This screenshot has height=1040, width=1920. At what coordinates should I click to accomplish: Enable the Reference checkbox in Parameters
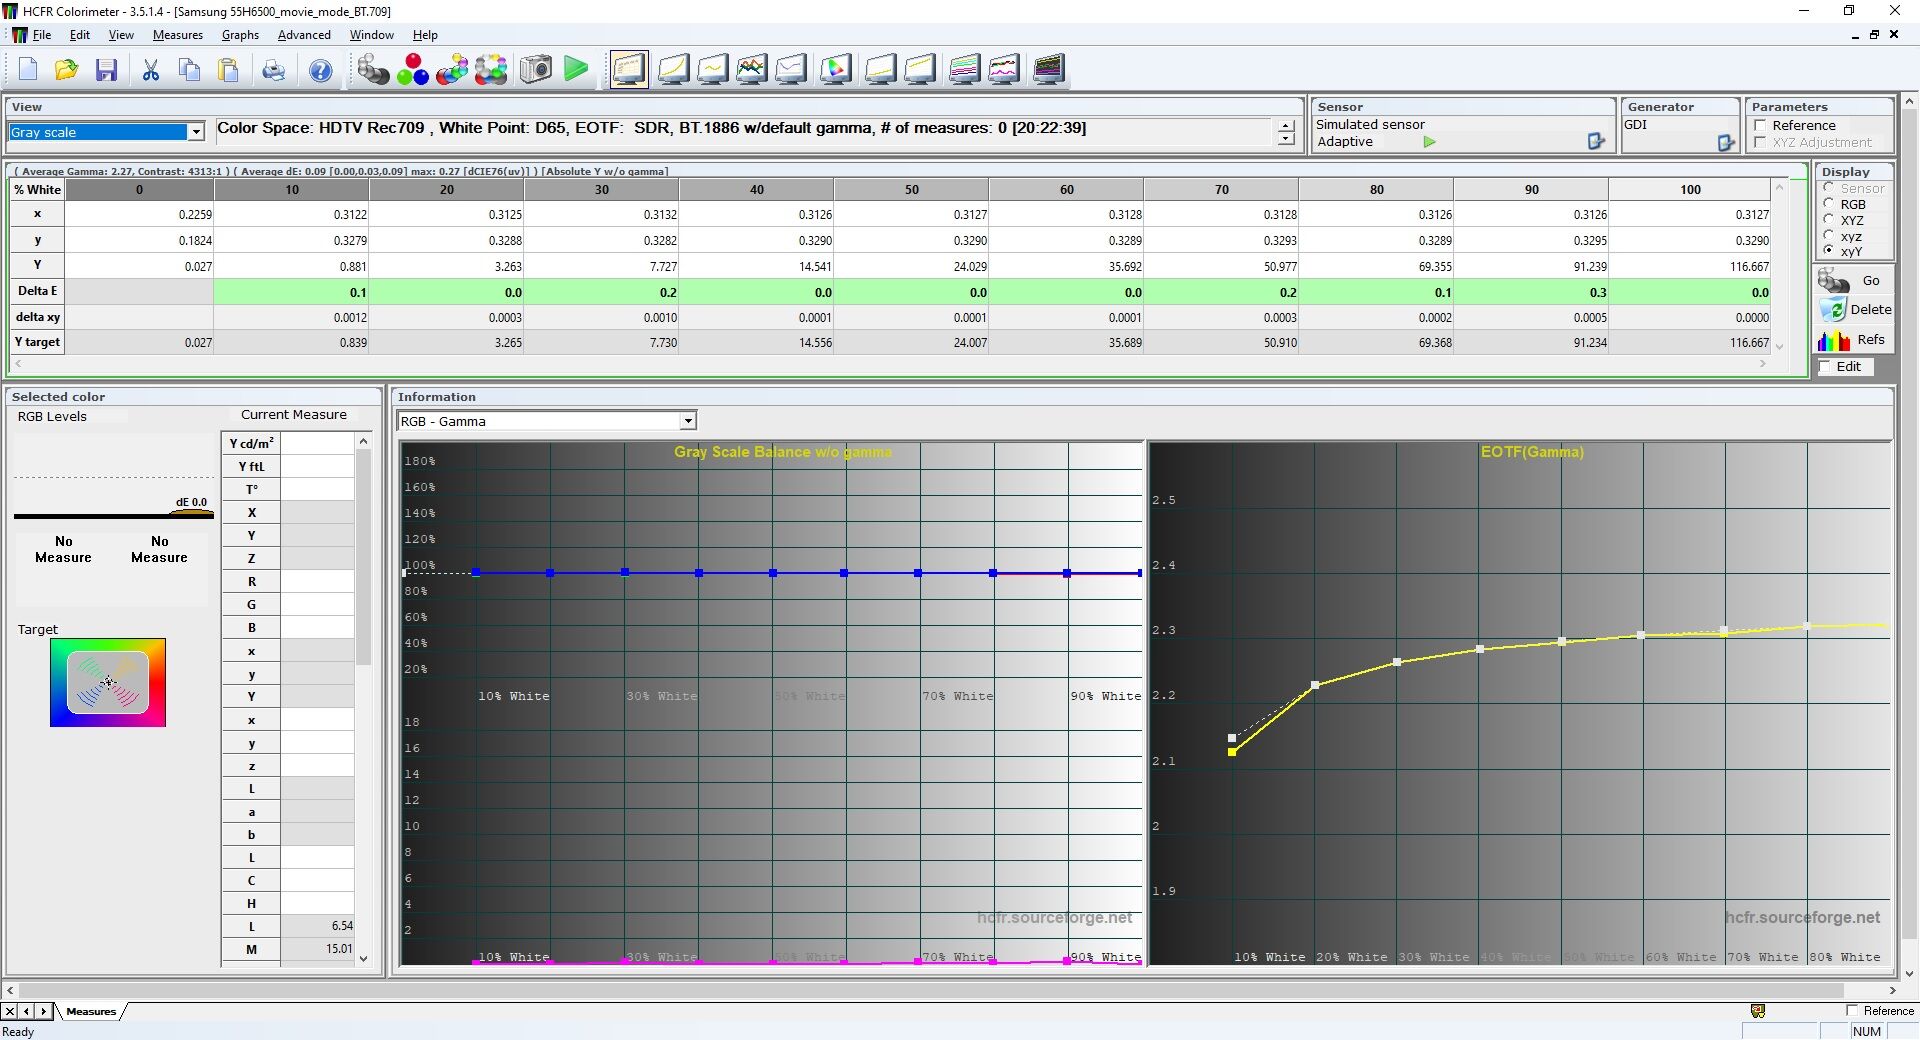click(x=1760, y=125)
